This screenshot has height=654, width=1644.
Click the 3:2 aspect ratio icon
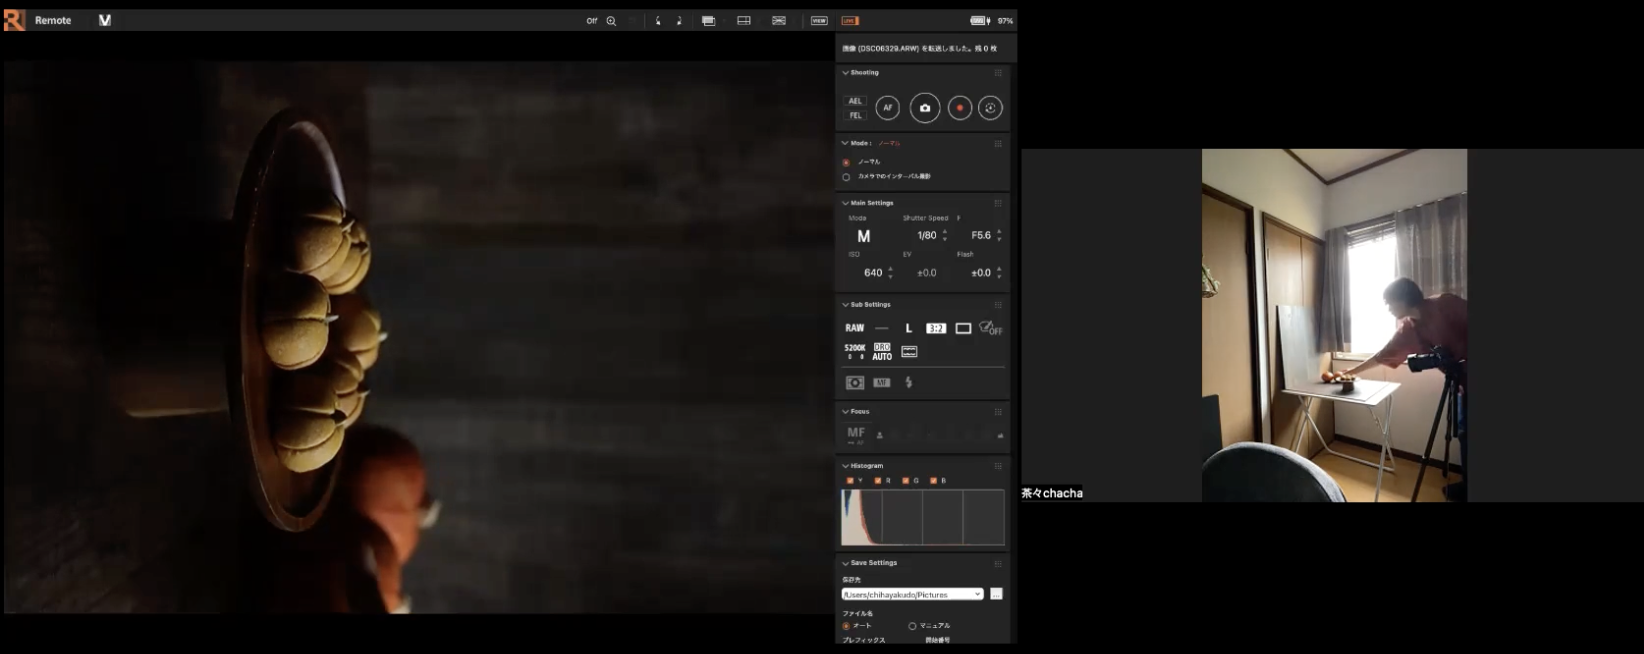[936, 328]
